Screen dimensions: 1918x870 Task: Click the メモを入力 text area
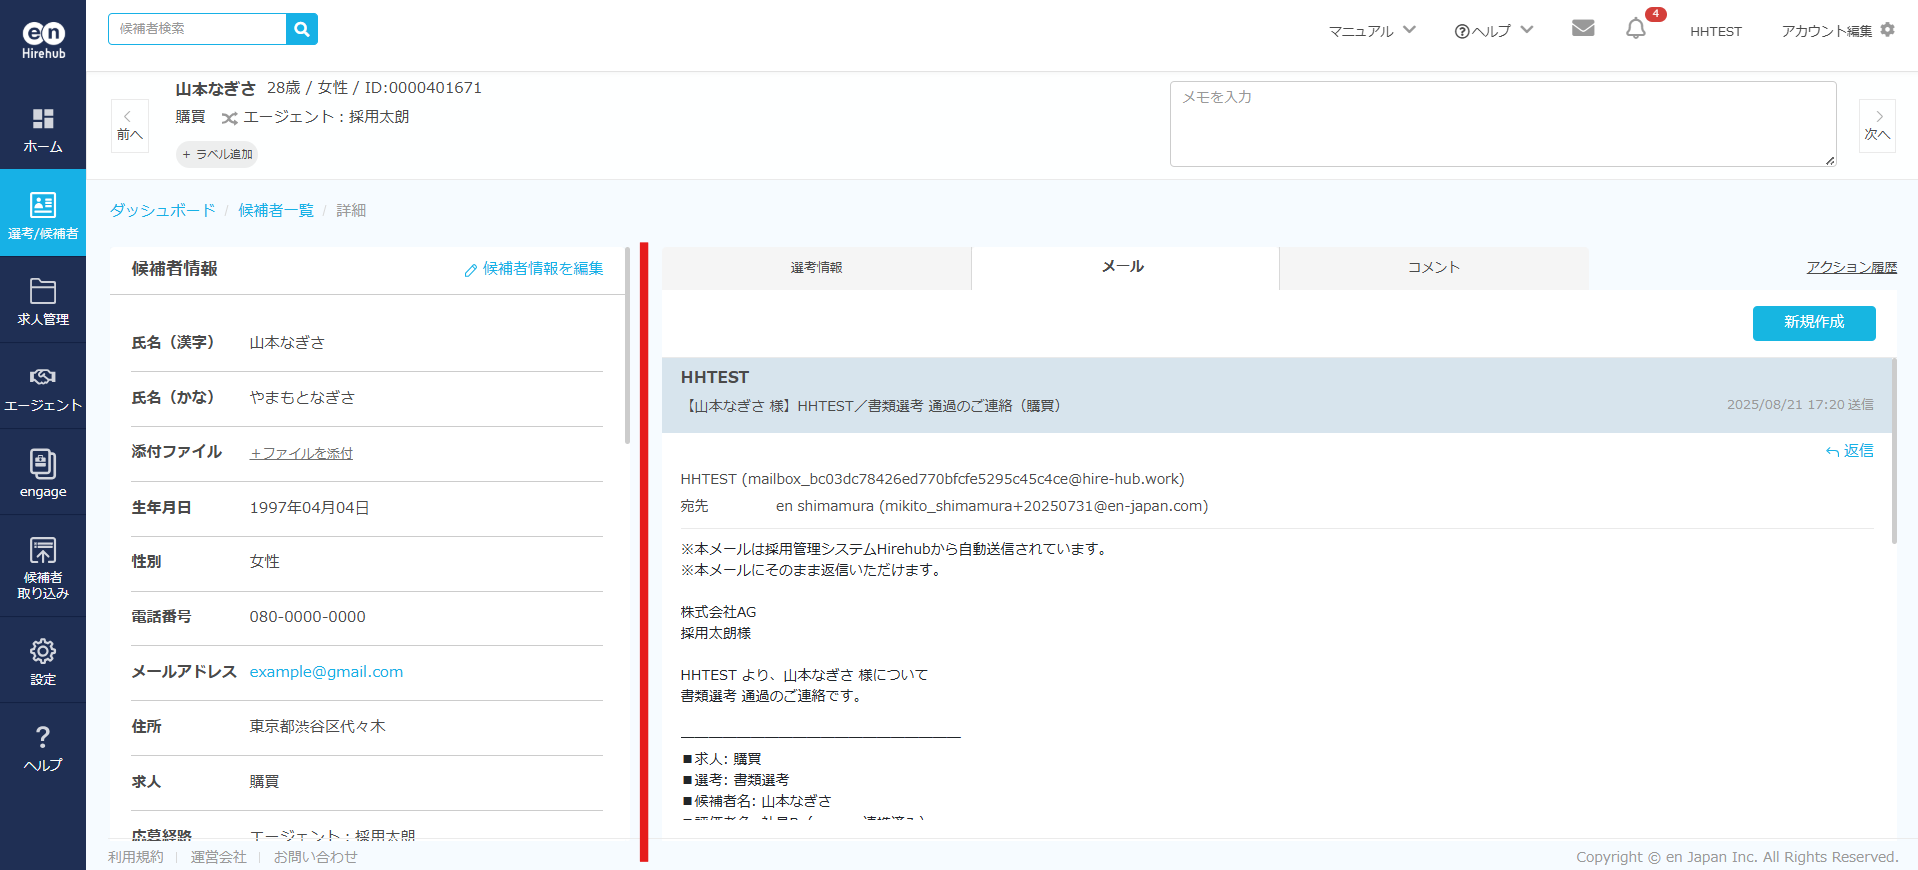[1502, 124]
